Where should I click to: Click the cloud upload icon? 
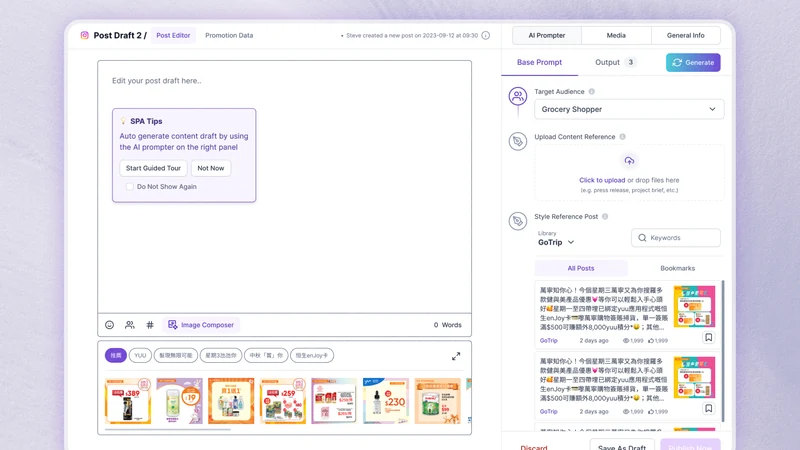[629, 161]
